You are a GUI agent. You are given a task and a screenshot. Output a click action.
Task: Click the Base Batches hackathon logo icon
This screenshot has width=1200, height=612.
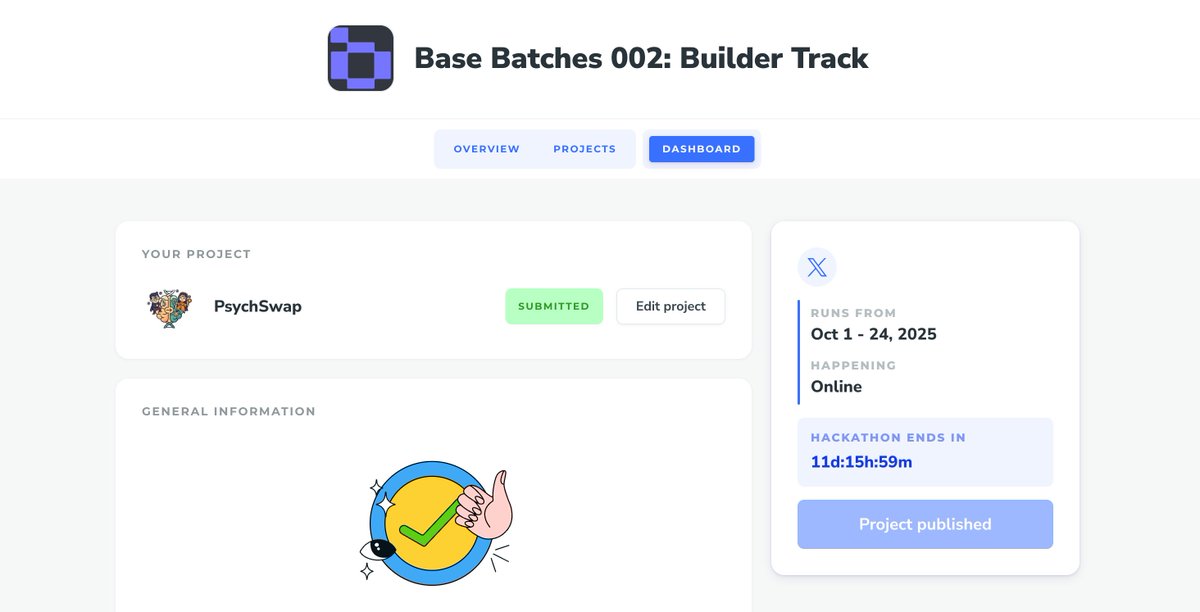360,58
